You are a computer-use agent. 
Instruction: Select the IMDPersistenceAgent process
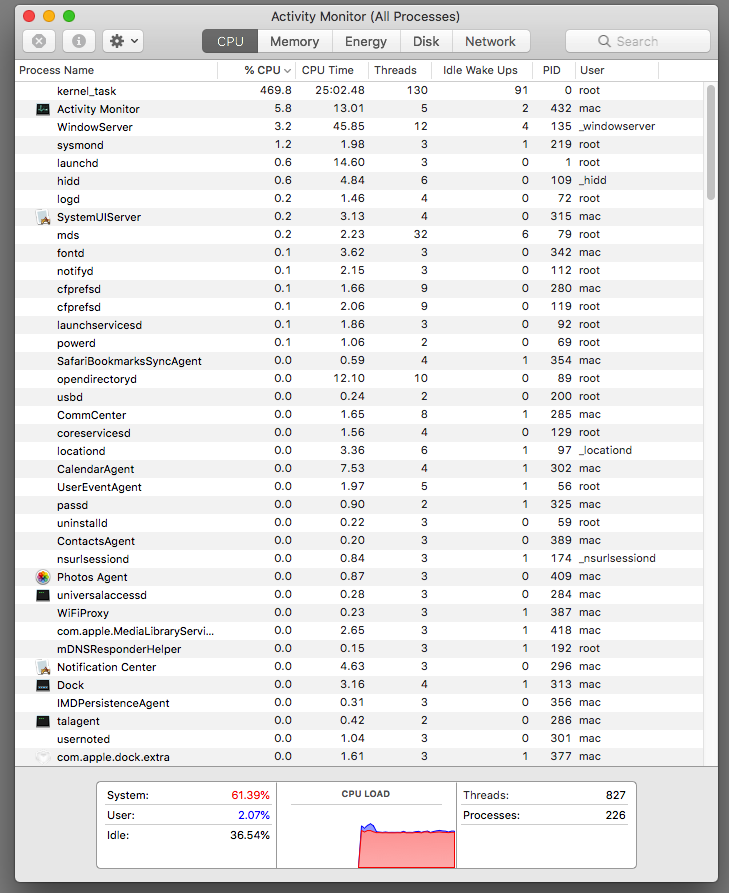(359, 703)
